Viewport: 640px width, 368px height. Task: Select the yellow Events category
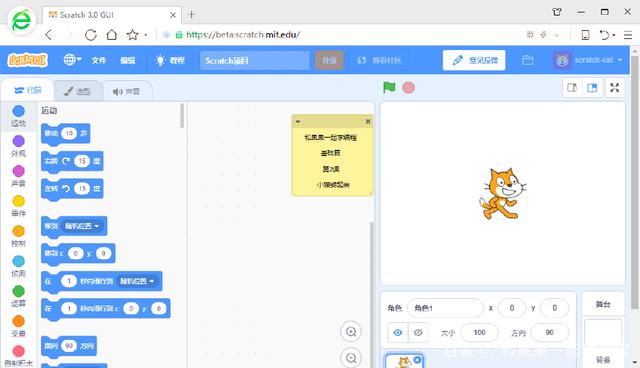pos(18,206)
